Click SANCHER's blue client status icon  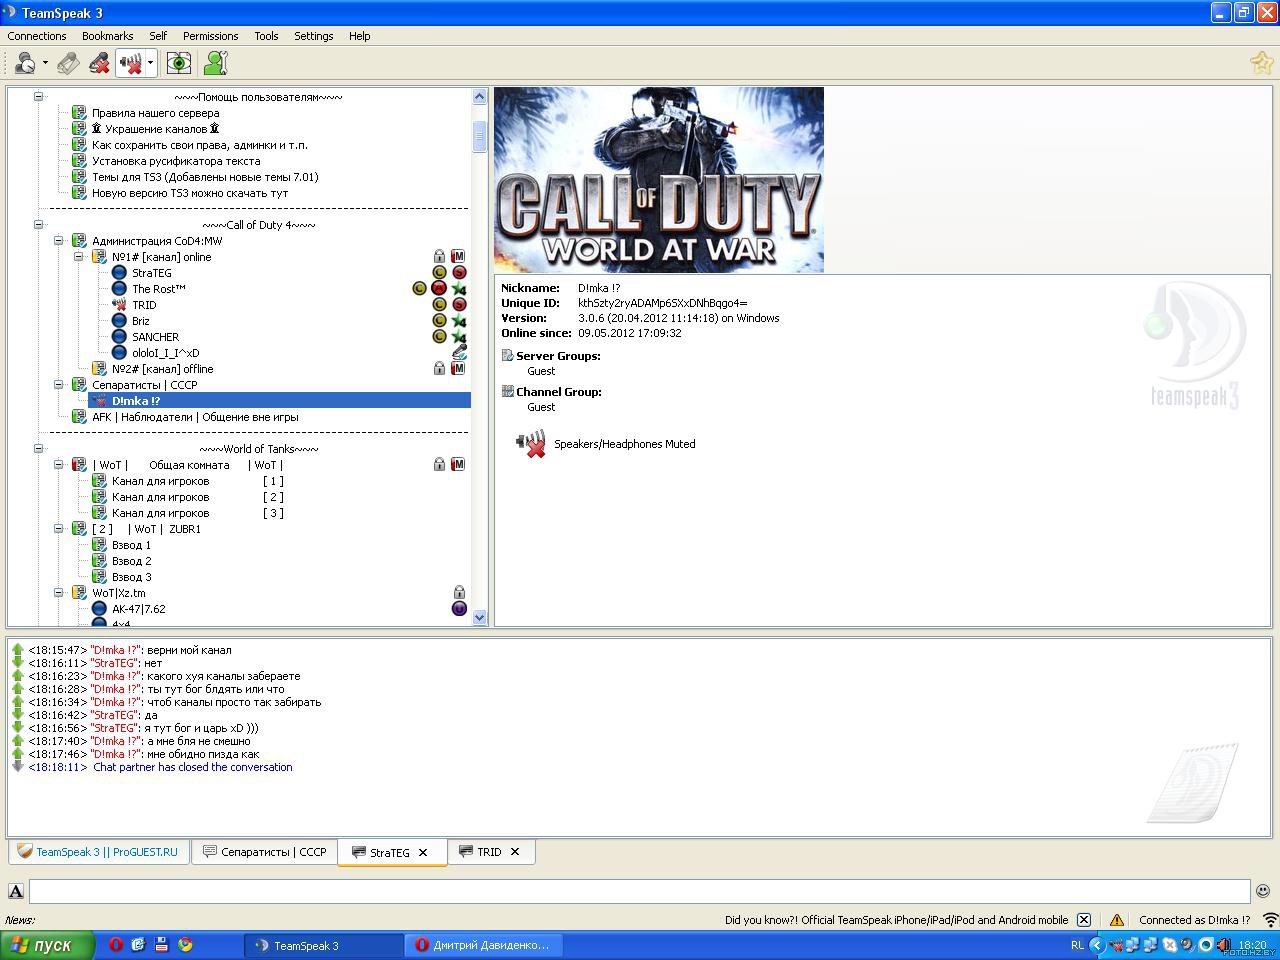119,337
